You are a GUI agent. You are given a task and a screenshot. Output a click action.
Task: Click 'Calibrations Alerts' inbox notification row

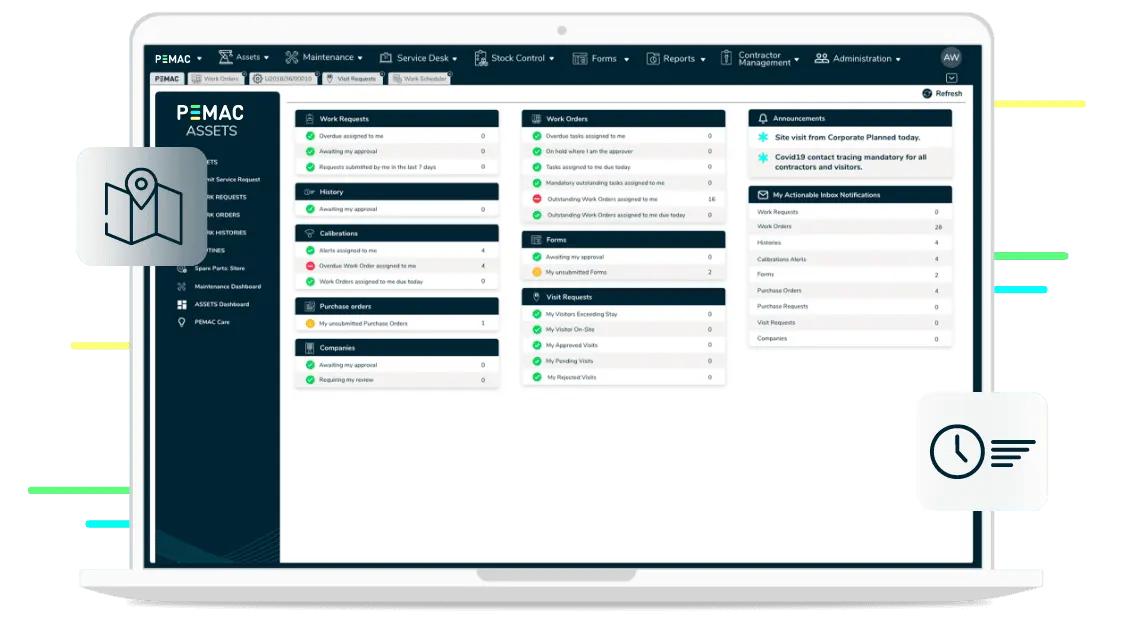click(x=850, y=259)
